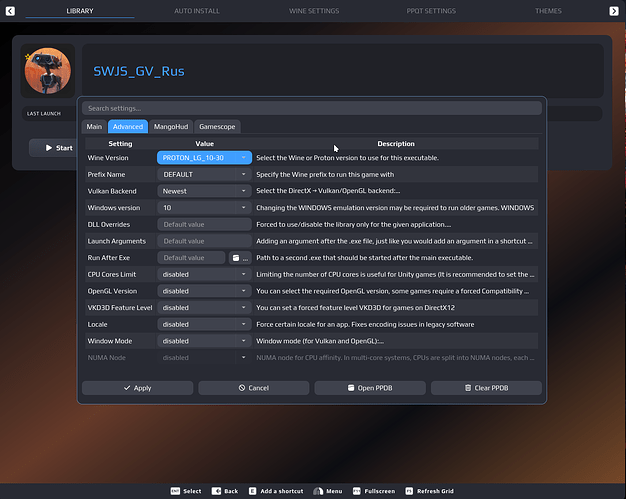Click the browse file icon for Run After Exe
Viewport: 626px width, 499px height.
click(x=240, y=258)
